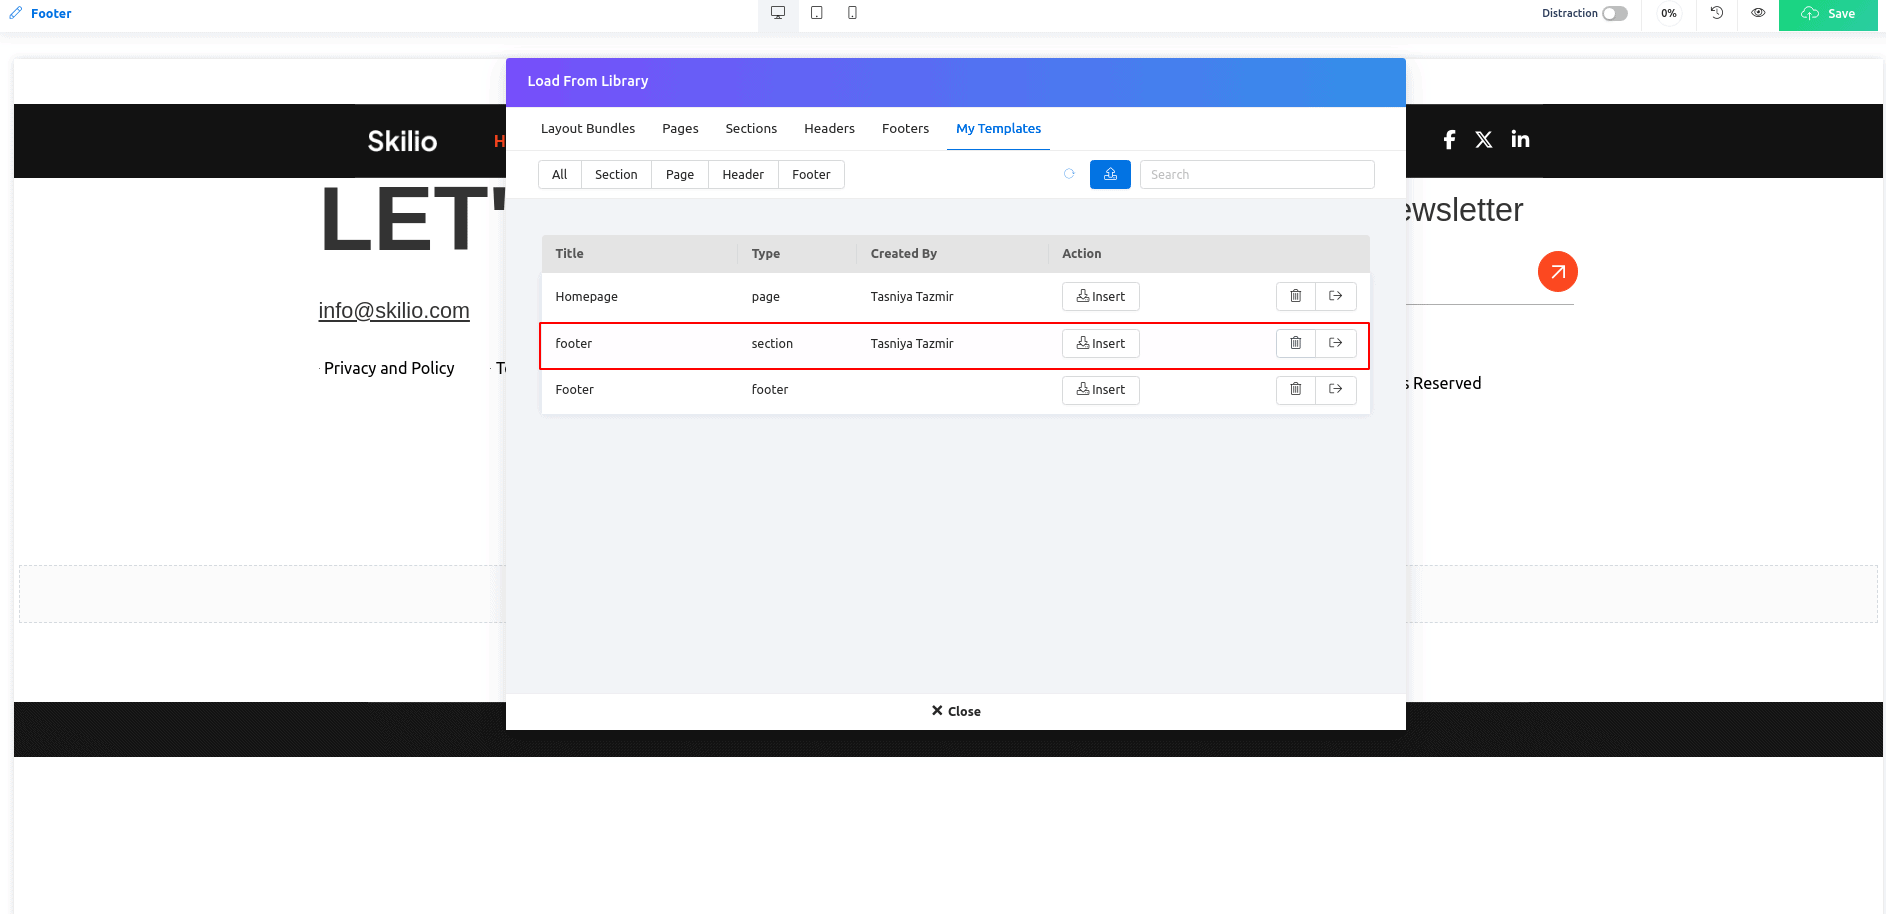Filter templates by Header type
This screenshot has height=914, width=1886.
coord(742,174)
